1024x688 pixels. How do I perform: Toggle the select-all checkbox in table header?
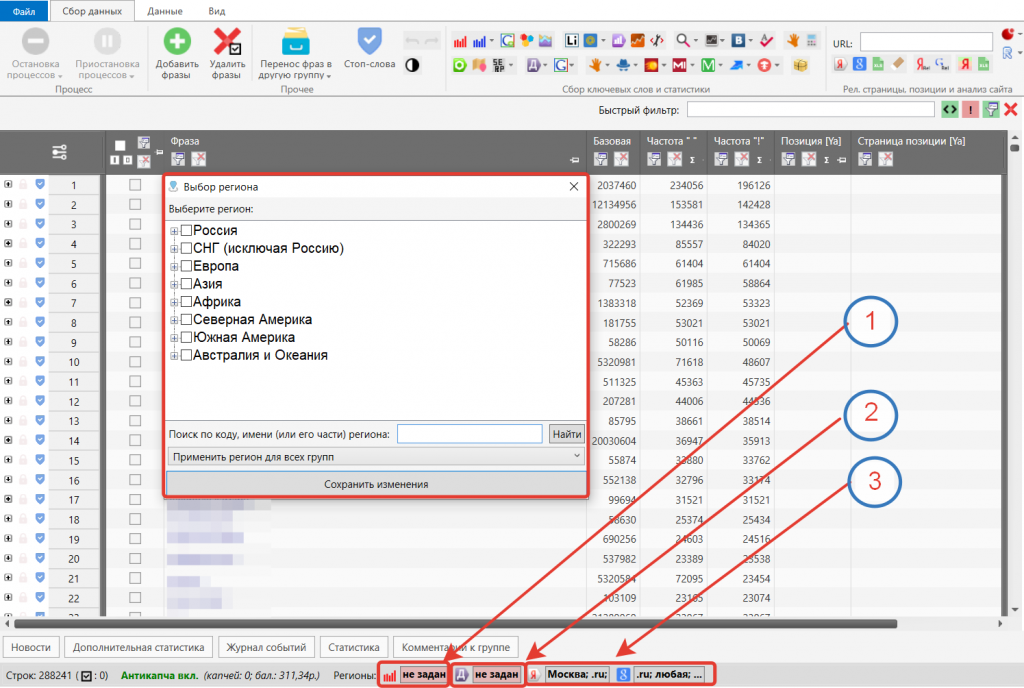click(120, 146)
